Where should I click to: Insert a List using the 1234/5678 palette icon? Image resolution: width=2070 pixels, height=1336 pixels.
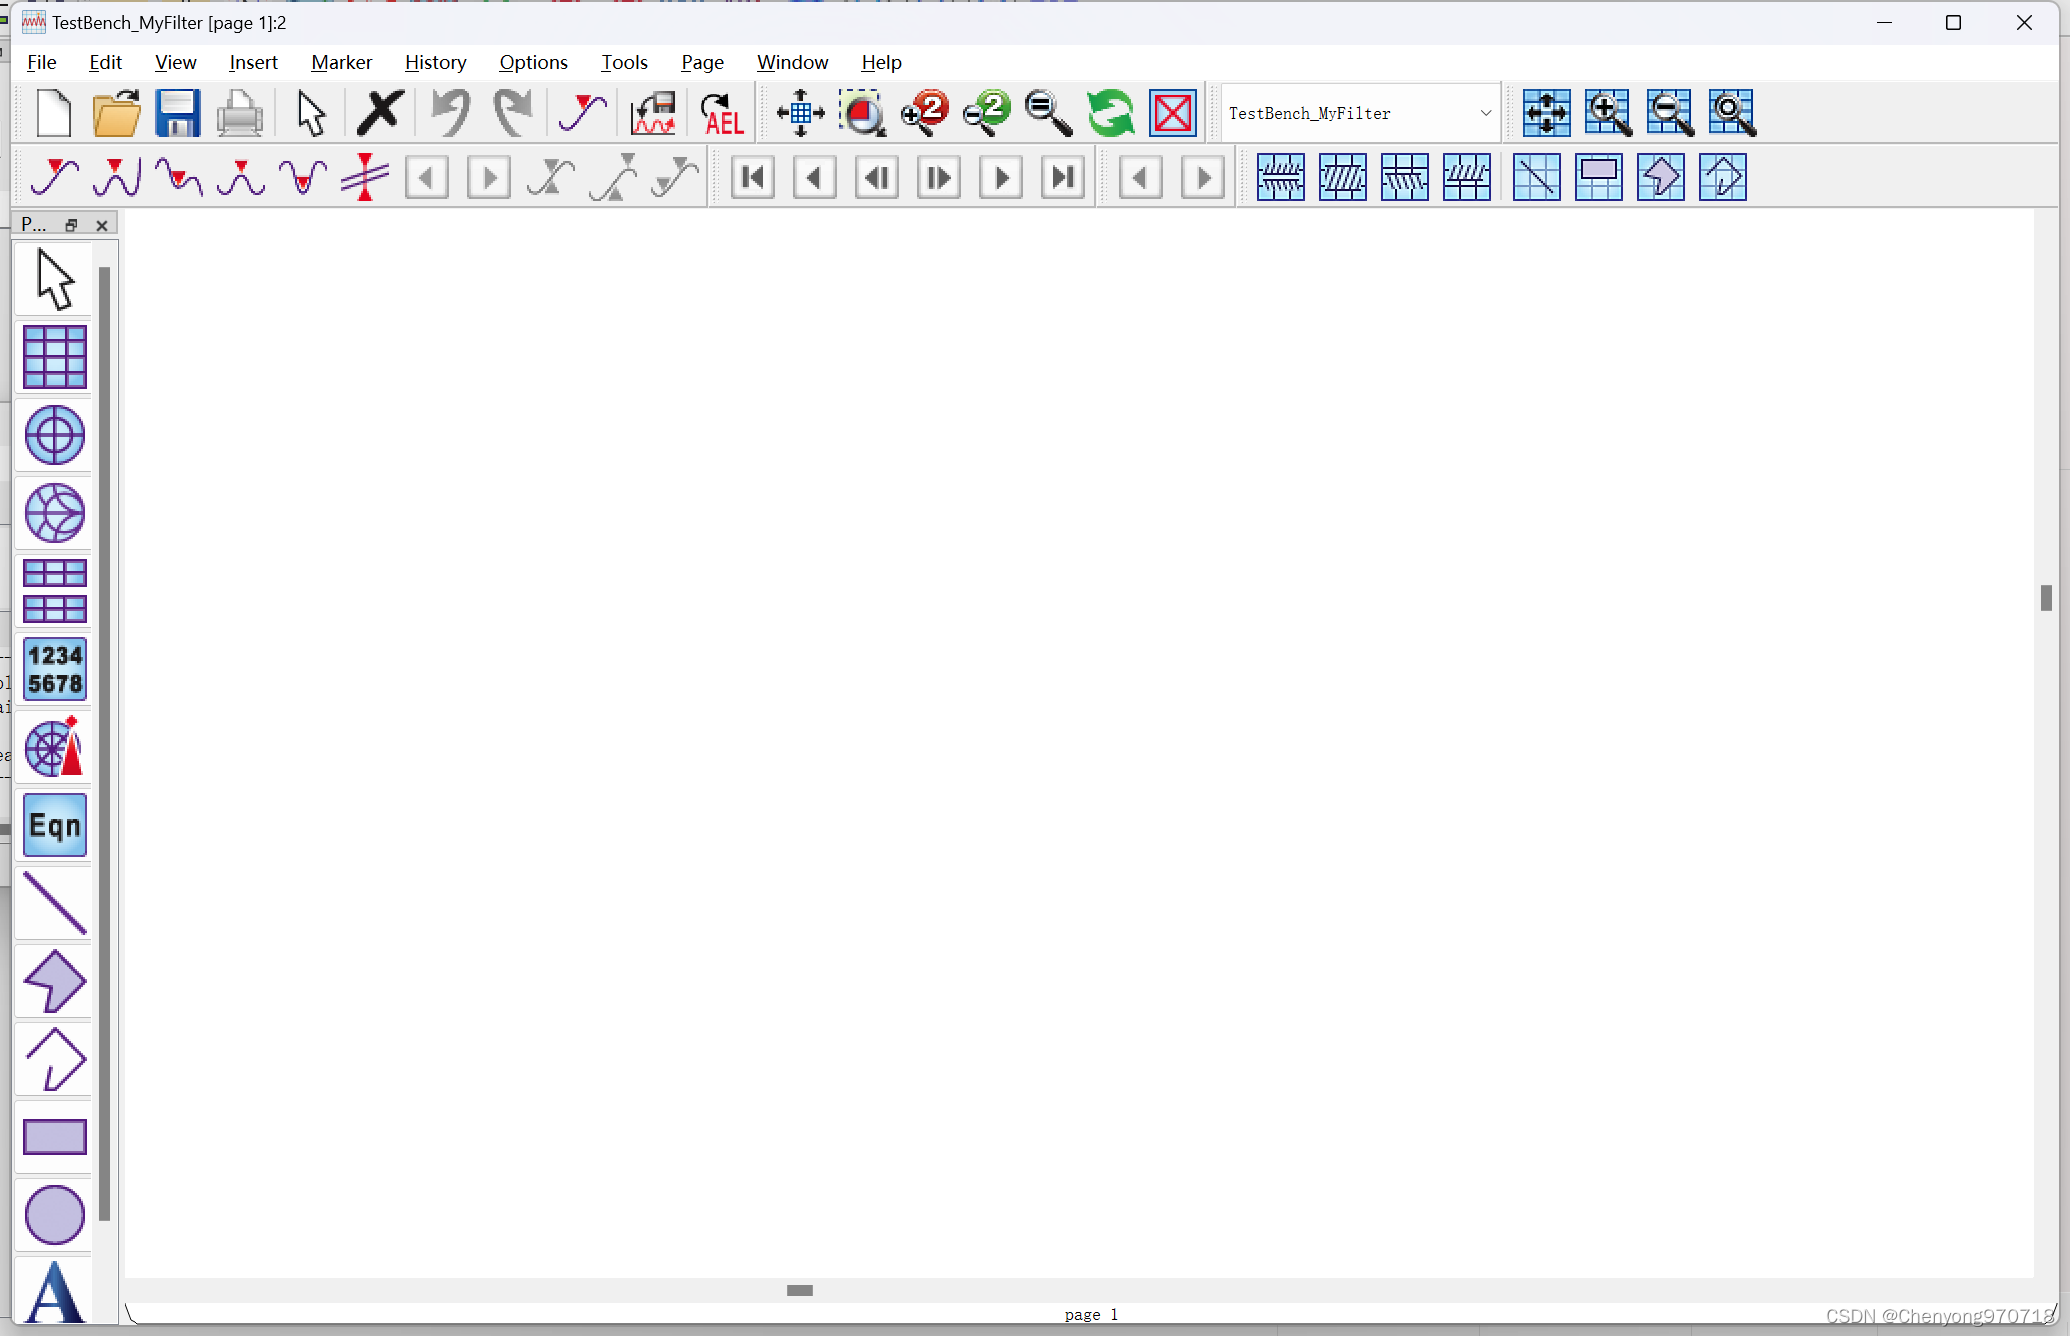point(54,669)
